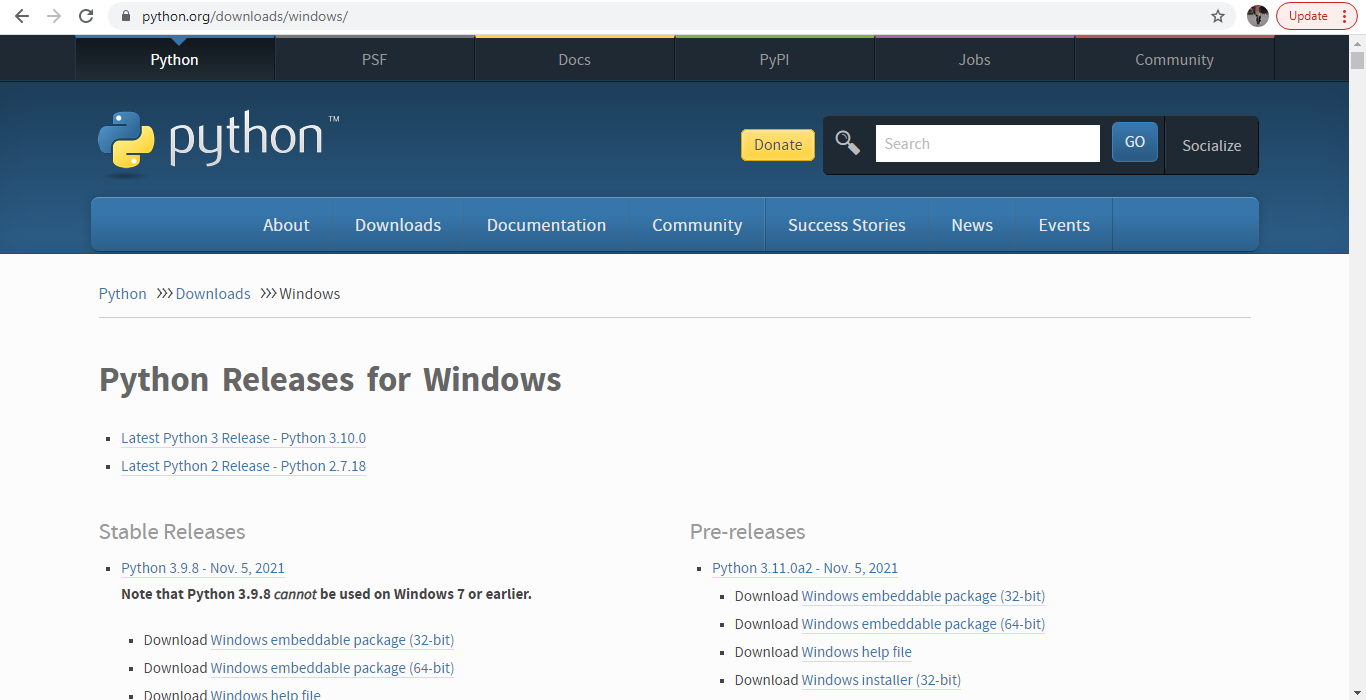Viewport: 1366px width, 700px height.
Task: Open the About navigation menu
Action: [x=286, y=225]
